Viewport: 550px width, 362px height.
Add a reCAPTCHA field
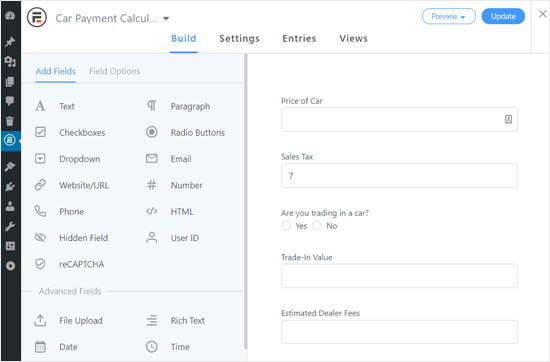[x=69, y=264]
